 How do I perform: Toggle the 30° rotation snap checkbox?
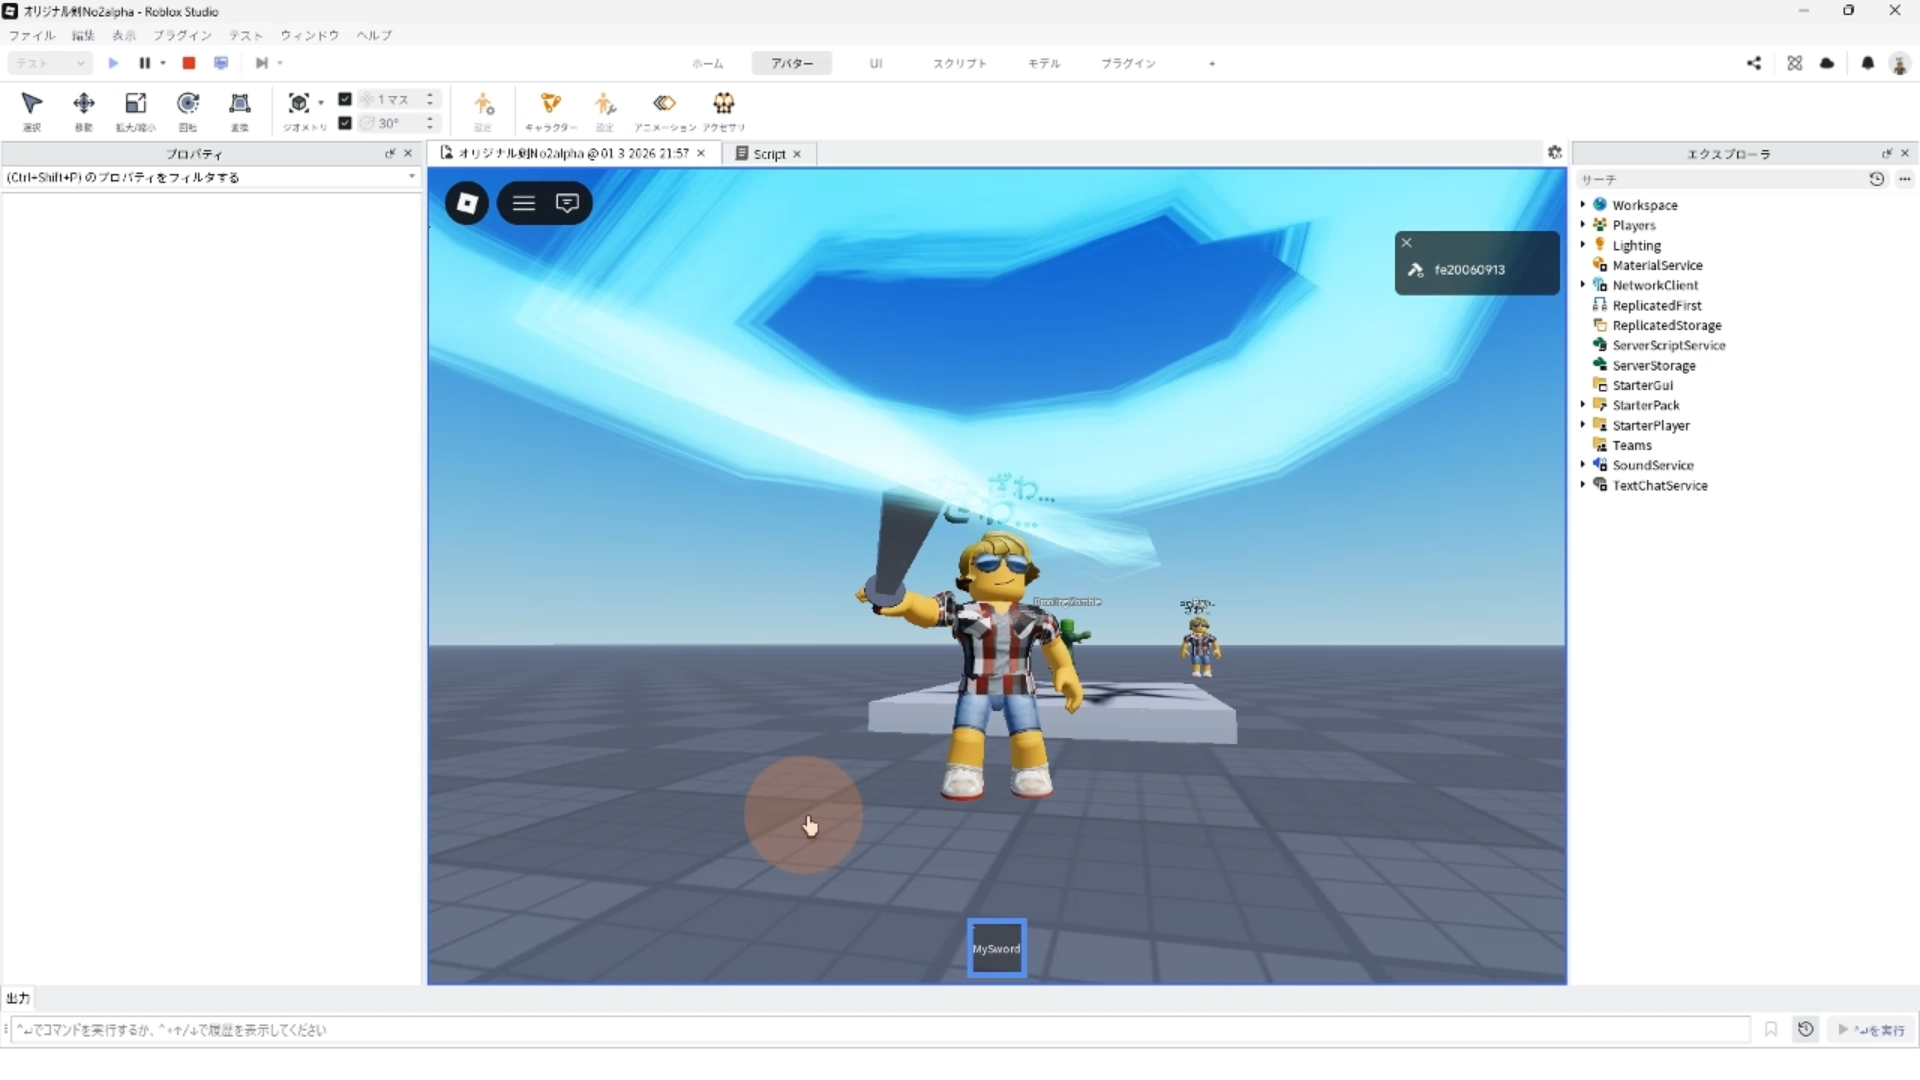pos(345,123)
